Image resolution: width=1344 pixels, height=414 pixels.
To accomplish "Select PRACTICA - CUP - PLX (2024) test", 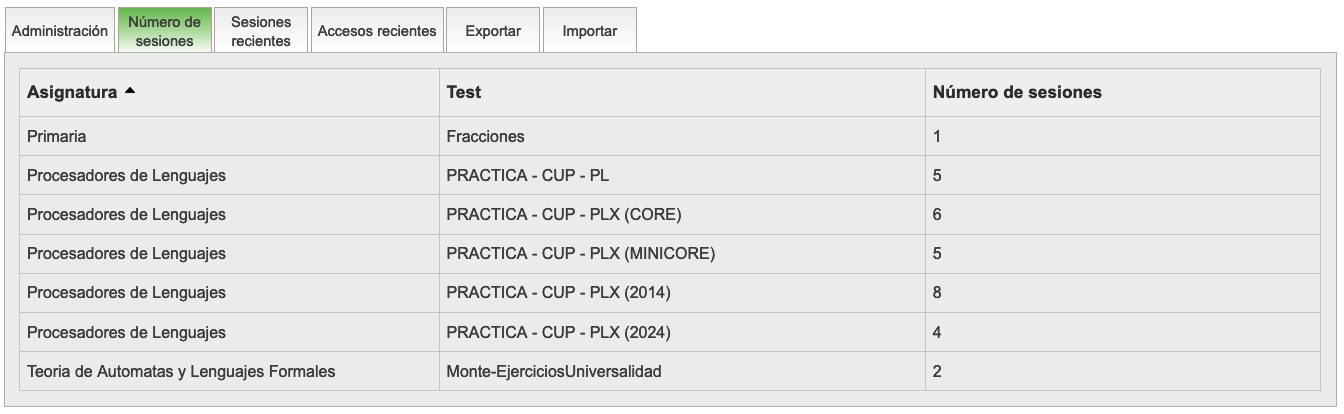I will click(558, 332).
